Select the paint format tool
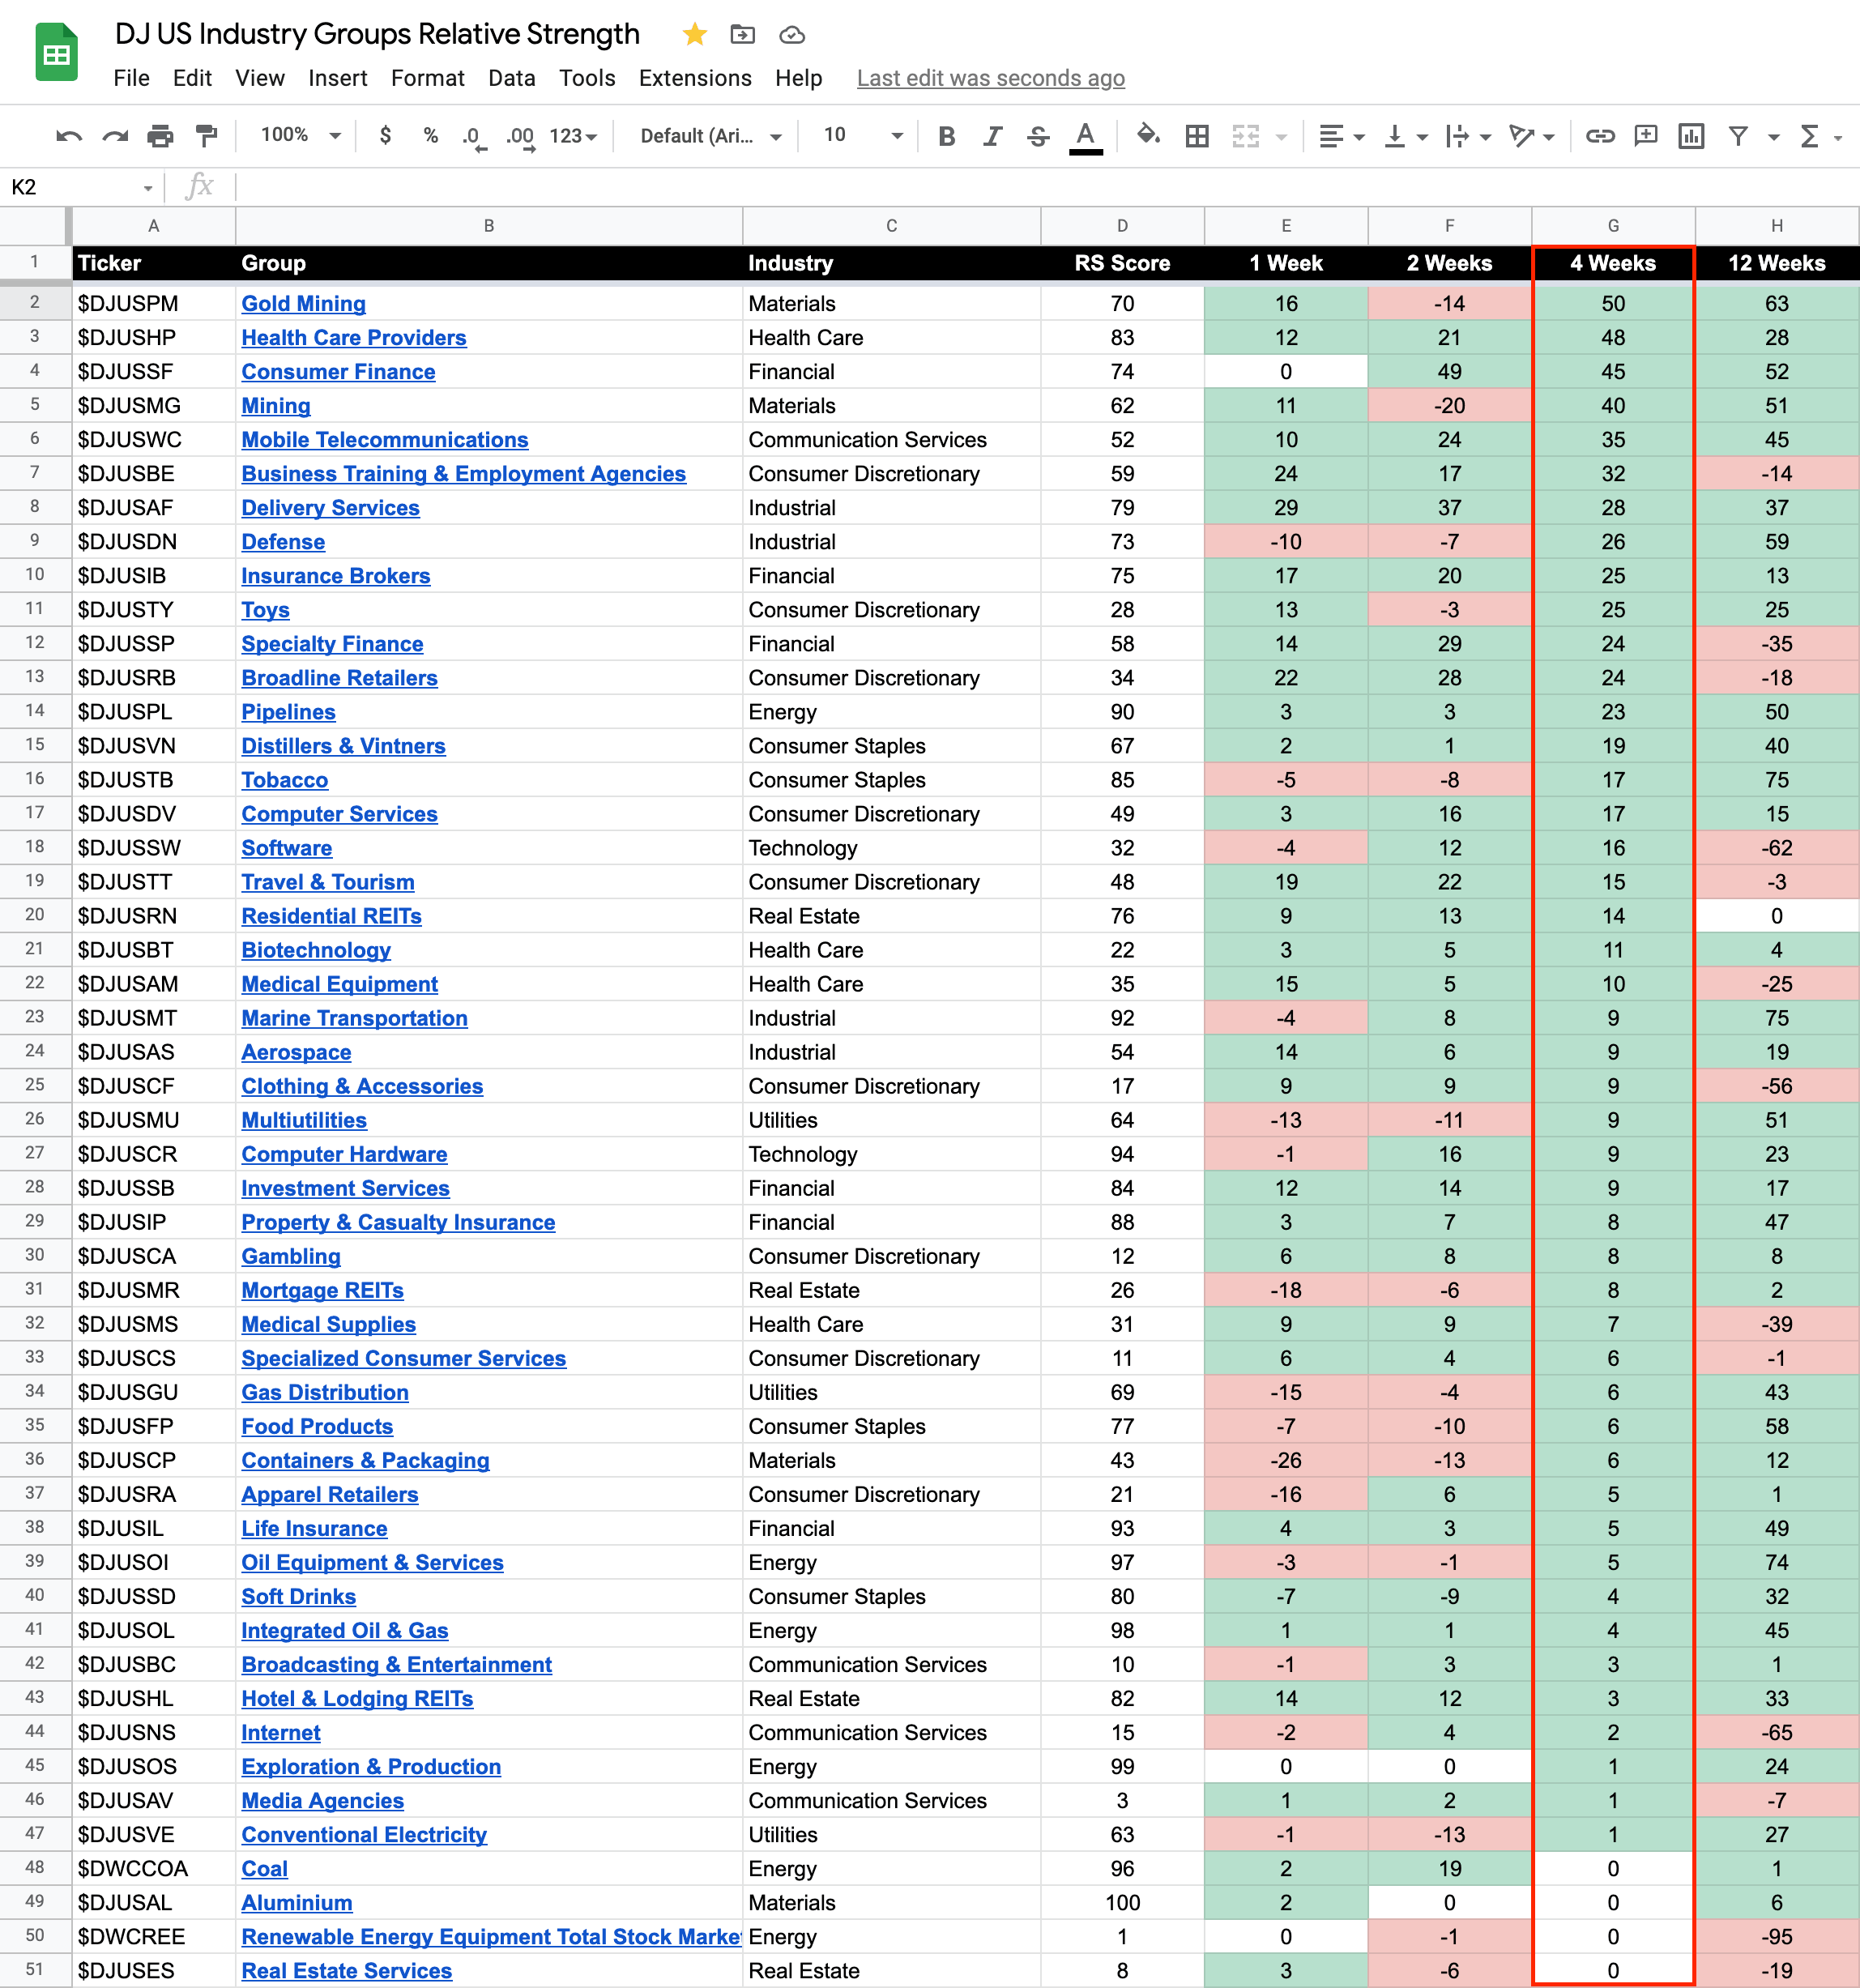The width and height of the screenshot is (1860, 1988). [x=207, y=136]
